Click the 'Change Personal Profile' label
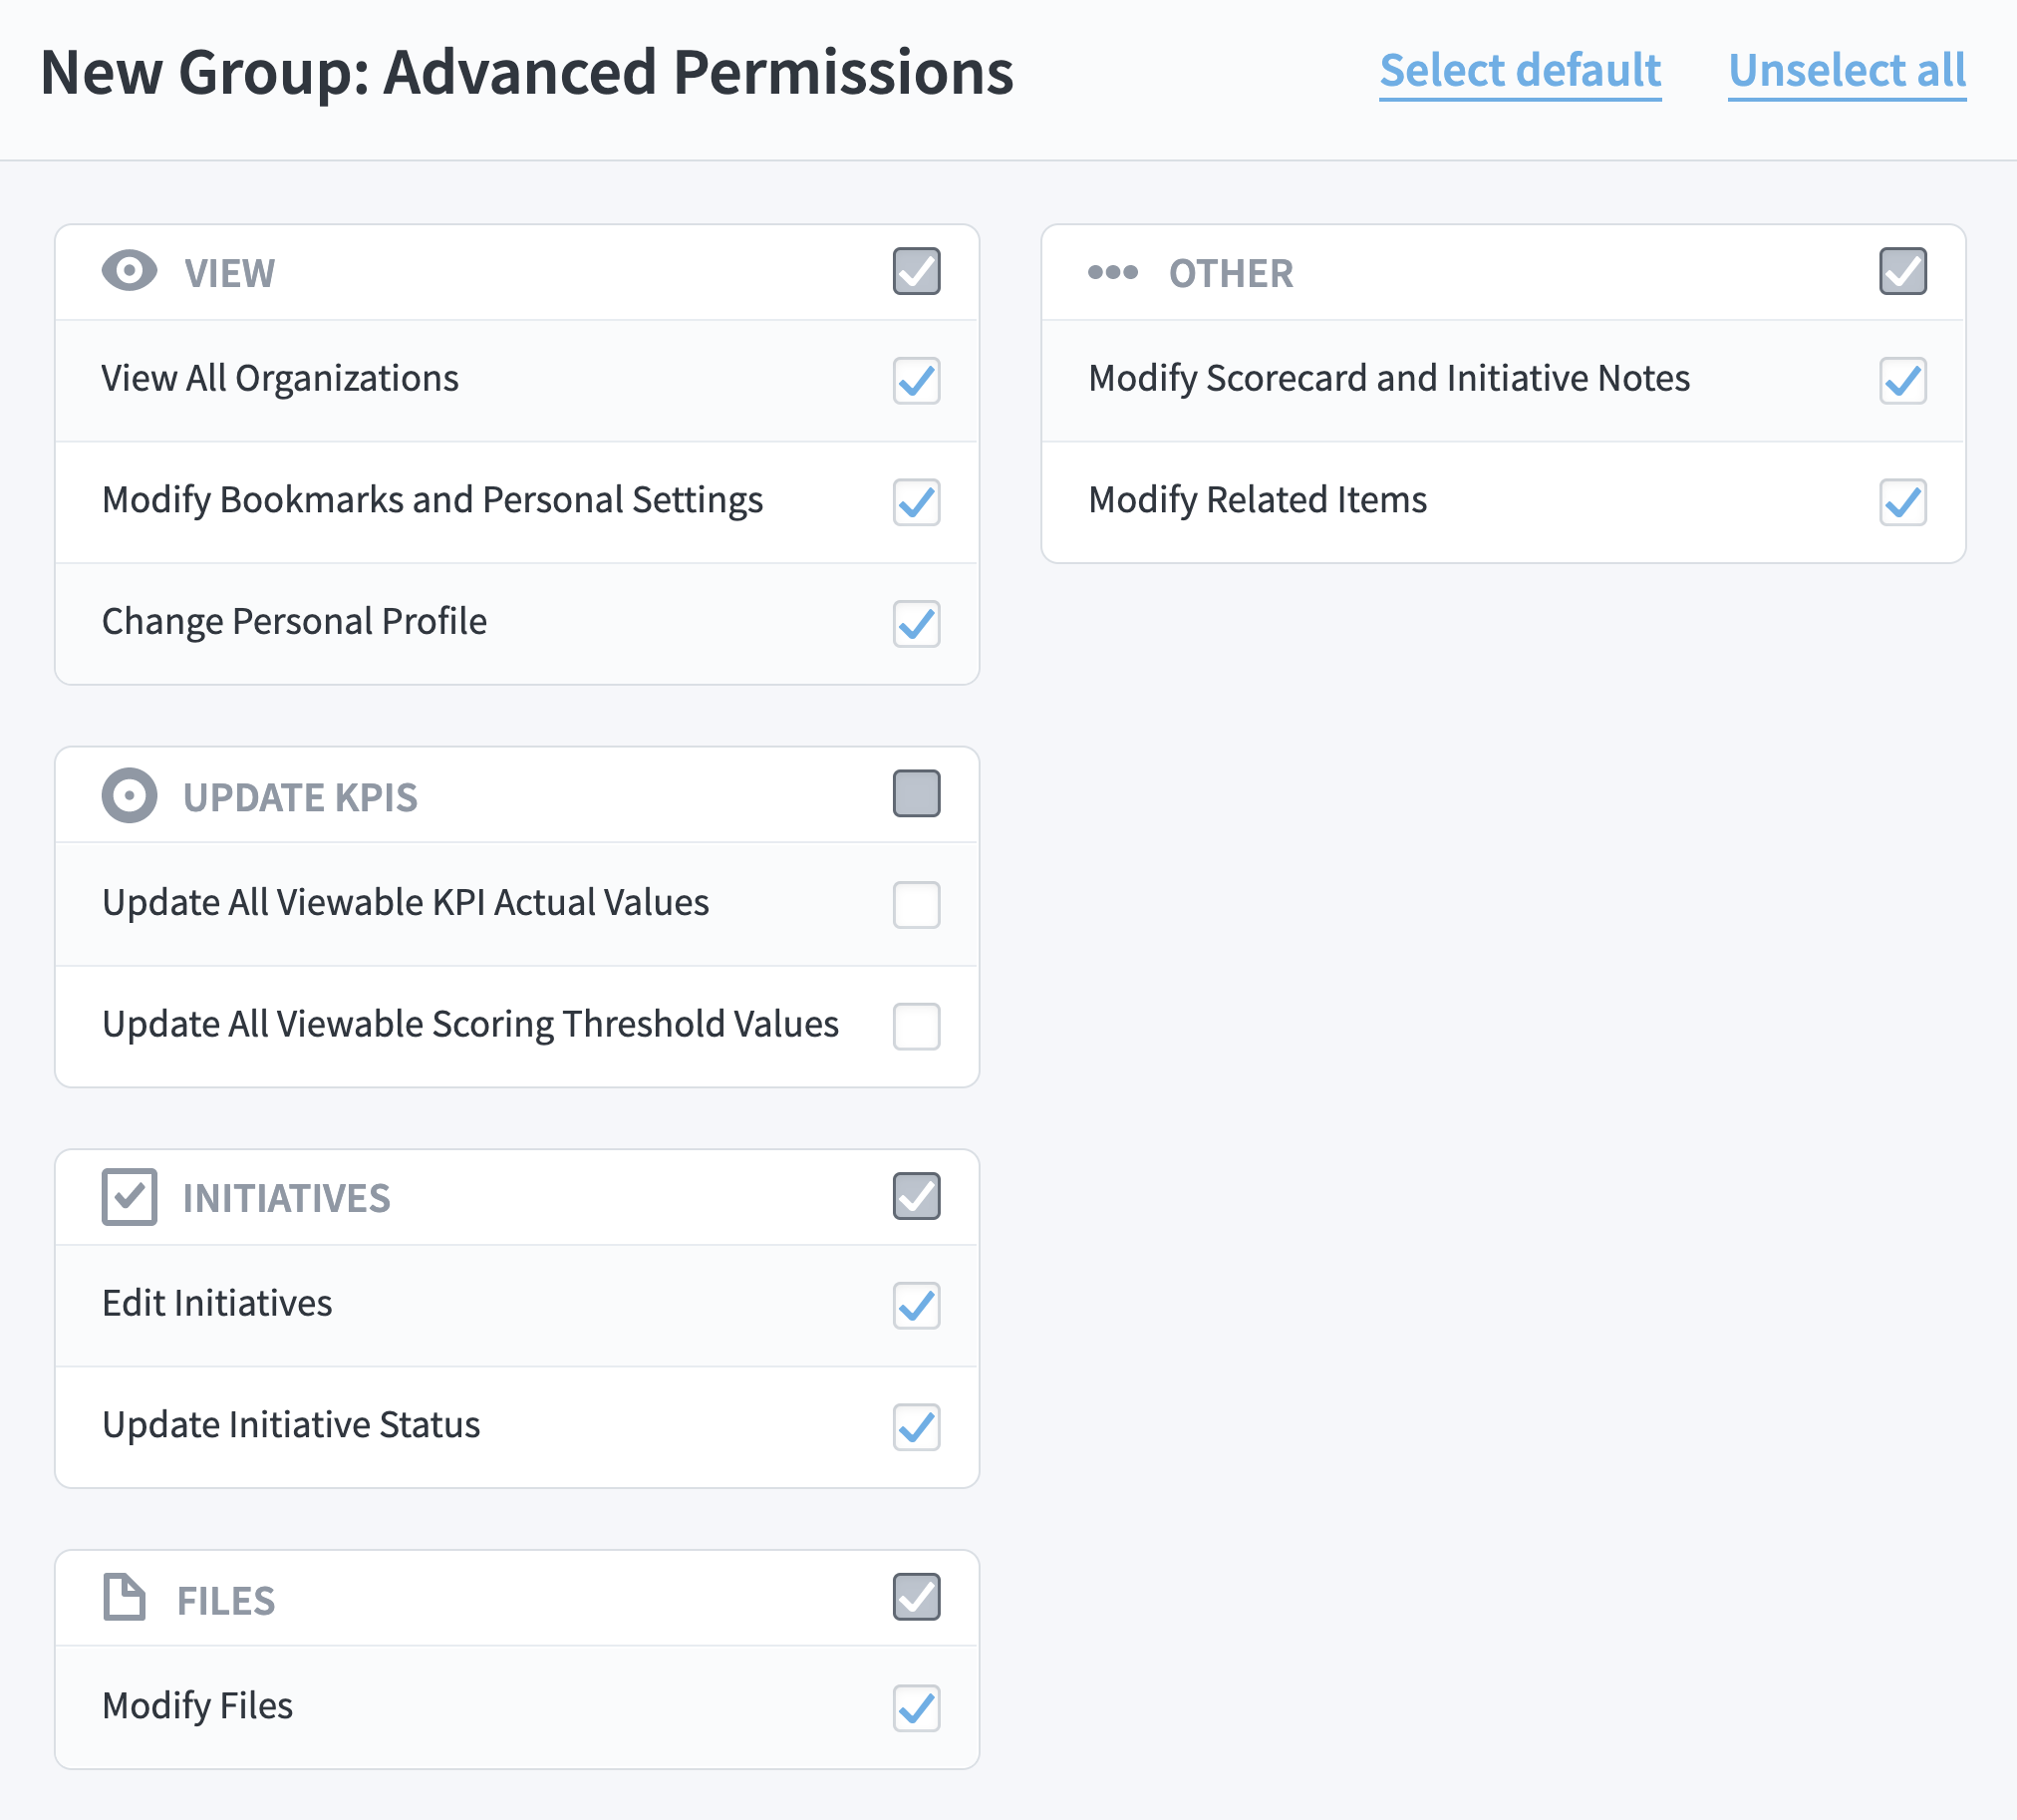The height and width of the screenshot is (1820, 2017). click(294, 622)
